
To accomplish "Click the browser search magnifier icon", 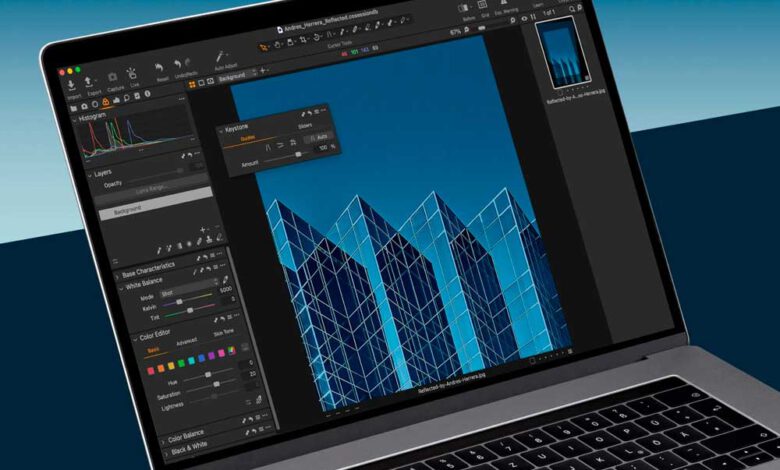I will pyautogui.click(x=571, y=9).
